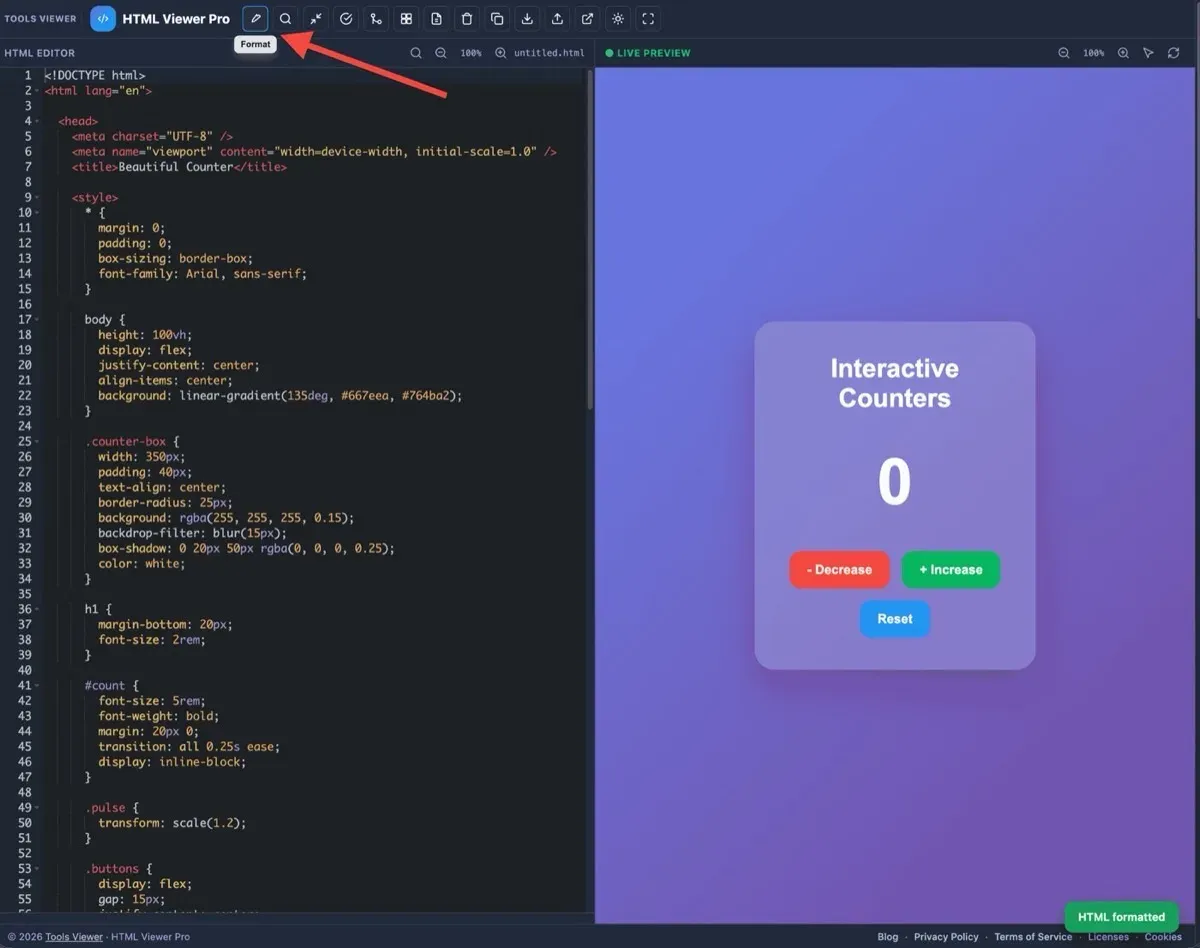Open the Tools Viewer footer link
The image size is (1200, 948).
[74, 937]
